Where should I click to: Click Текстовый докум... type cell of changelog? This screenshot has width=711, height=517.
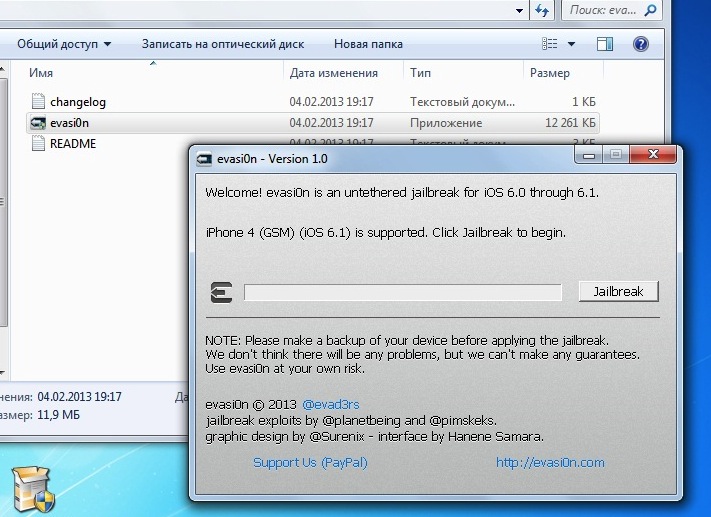(463, 102)
